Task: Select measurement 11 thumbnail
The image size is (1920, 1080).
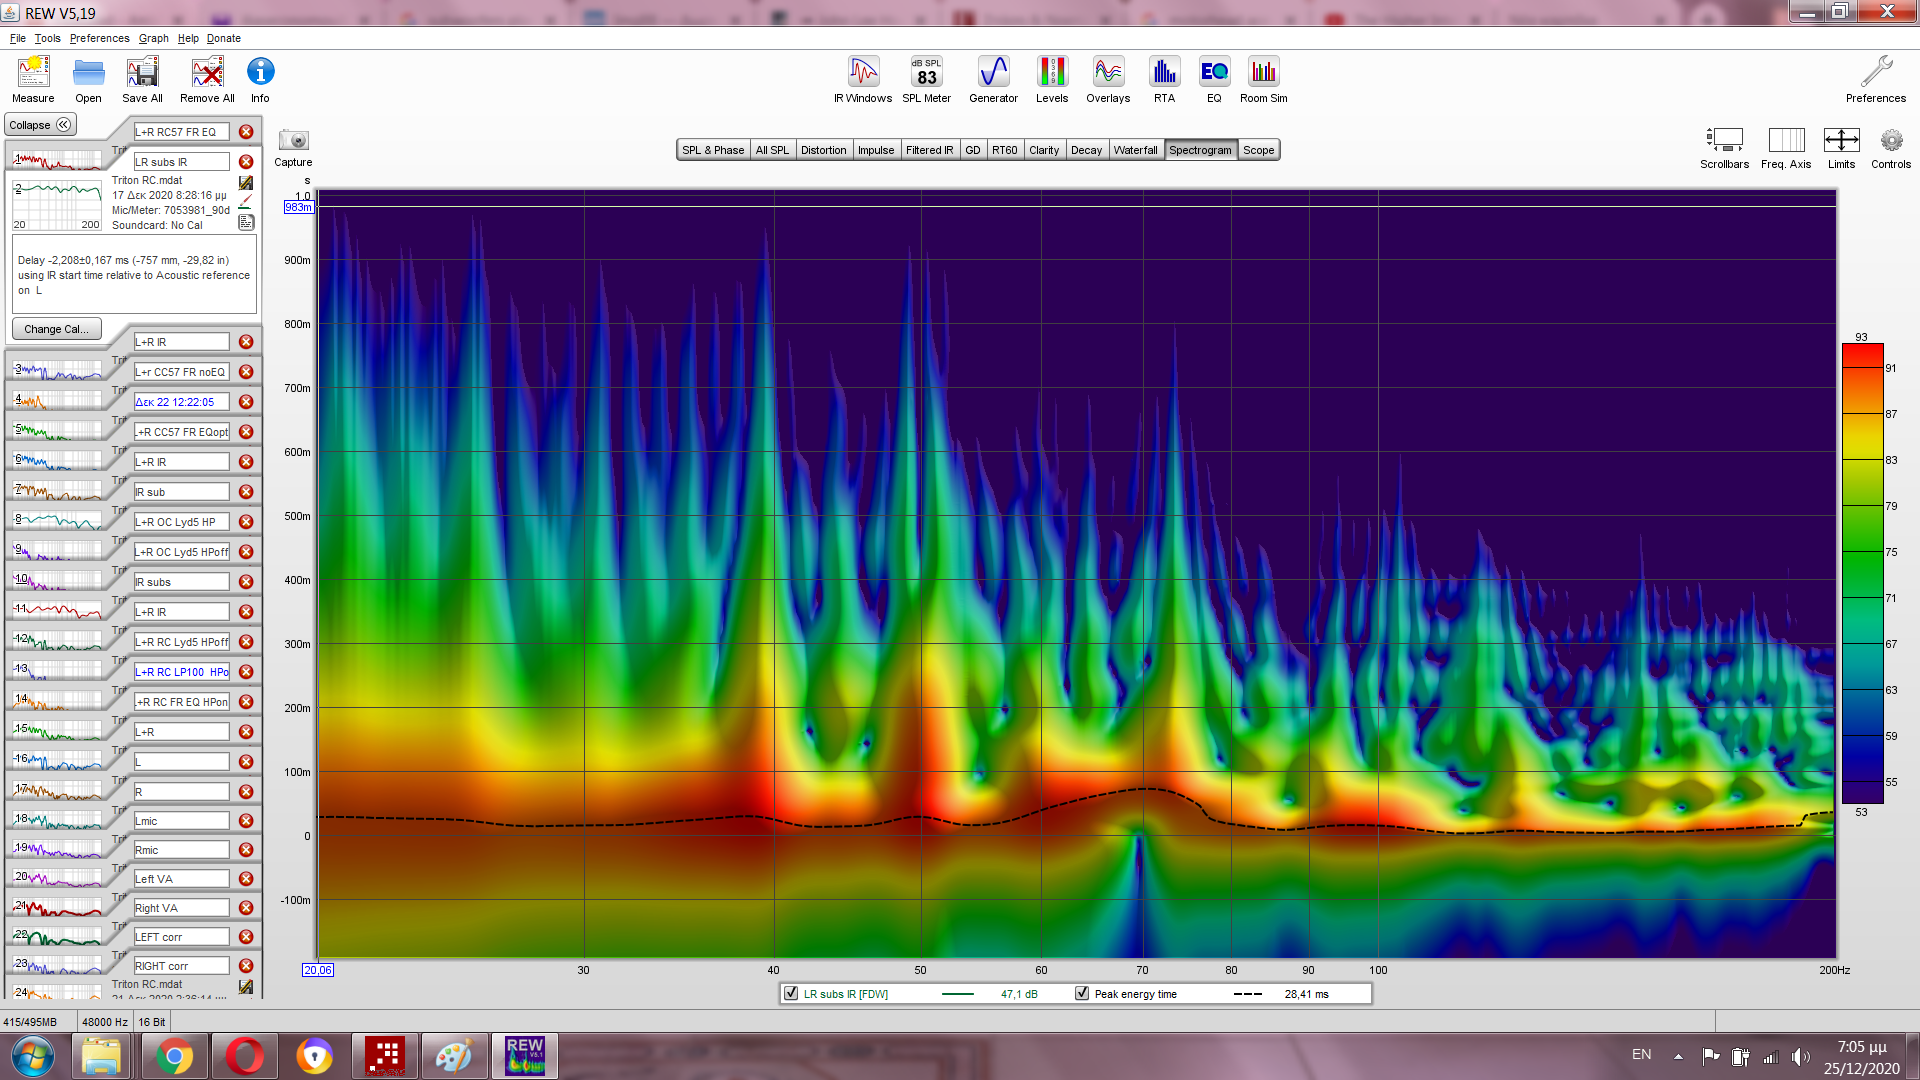Action: (x=57, y=610)
